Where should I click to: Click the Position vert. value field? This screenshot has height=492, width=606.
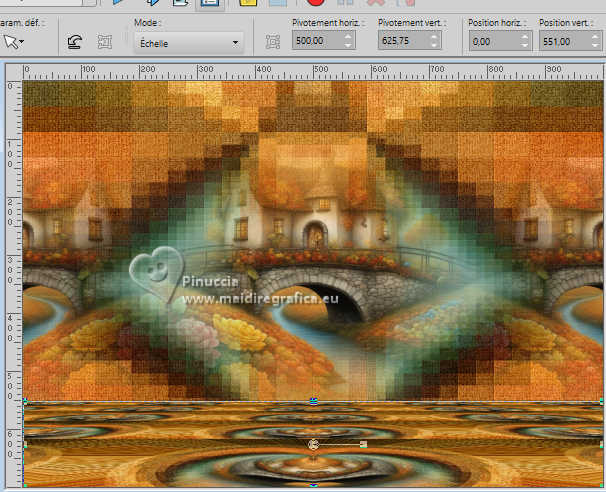click(564, 41)
